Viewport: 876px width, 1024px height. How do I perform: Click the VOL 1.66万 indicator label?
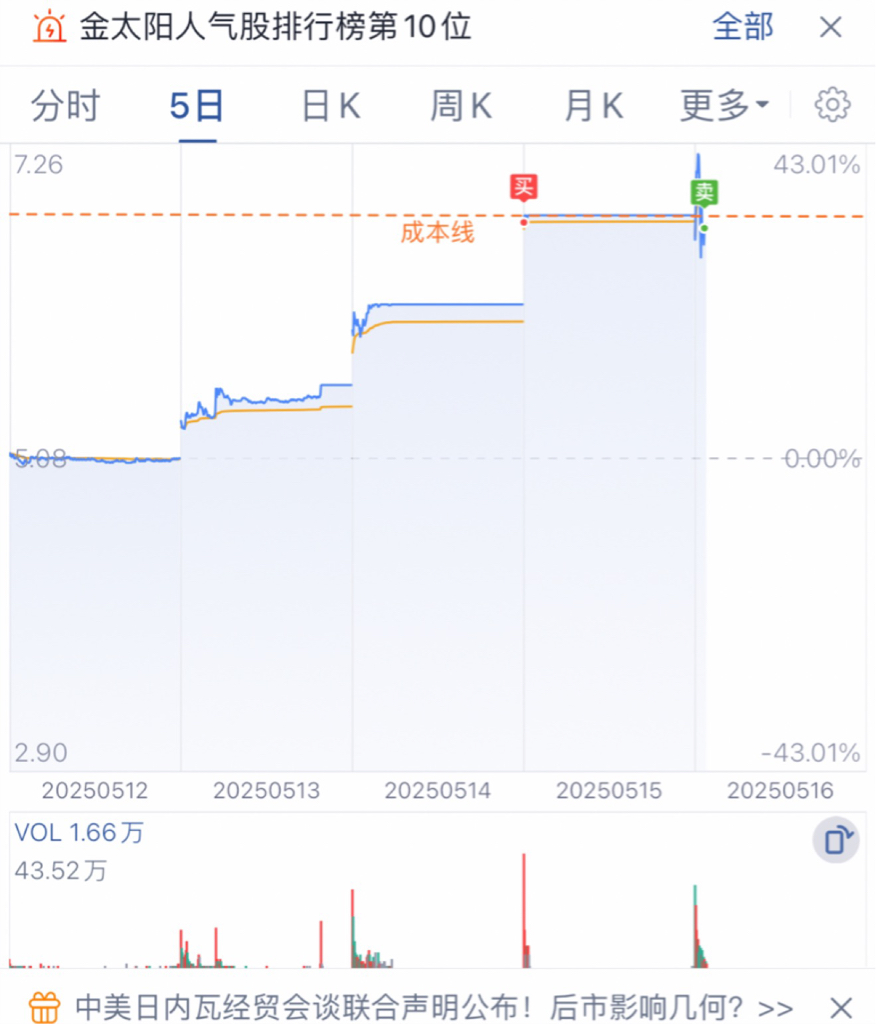[79, 833]
